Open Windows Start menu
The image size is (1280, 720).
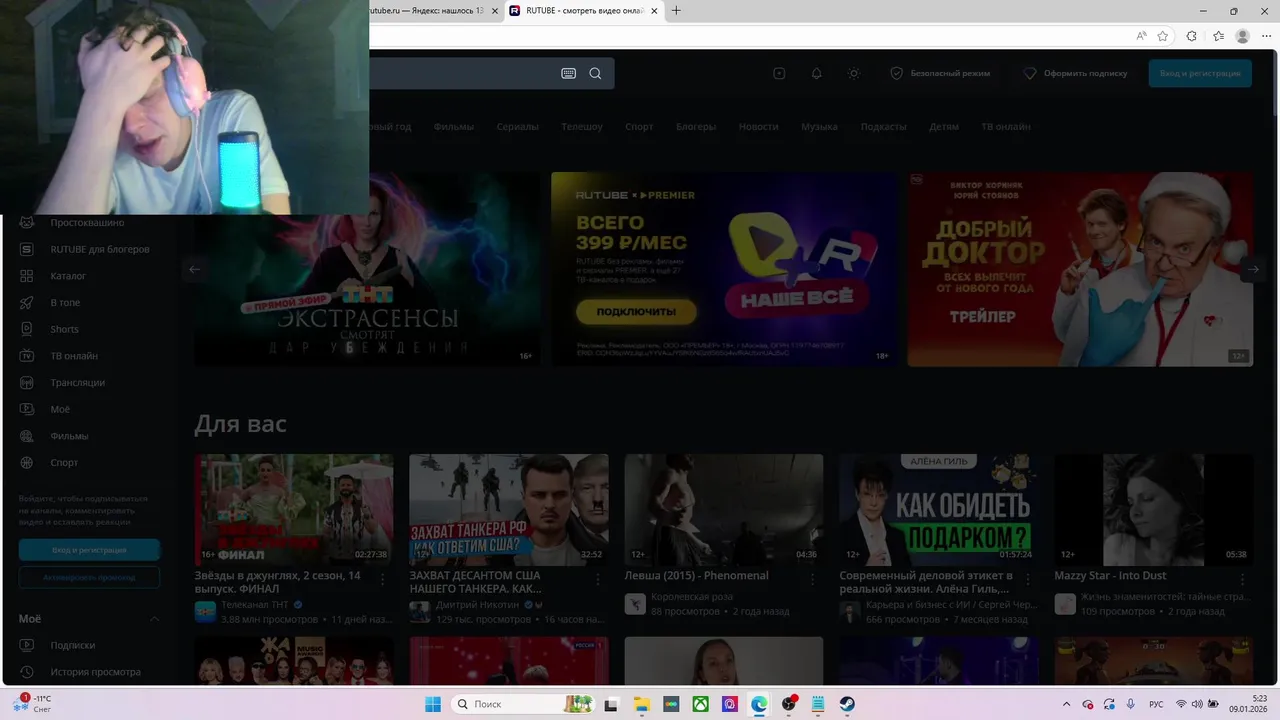tap(433, 704)
